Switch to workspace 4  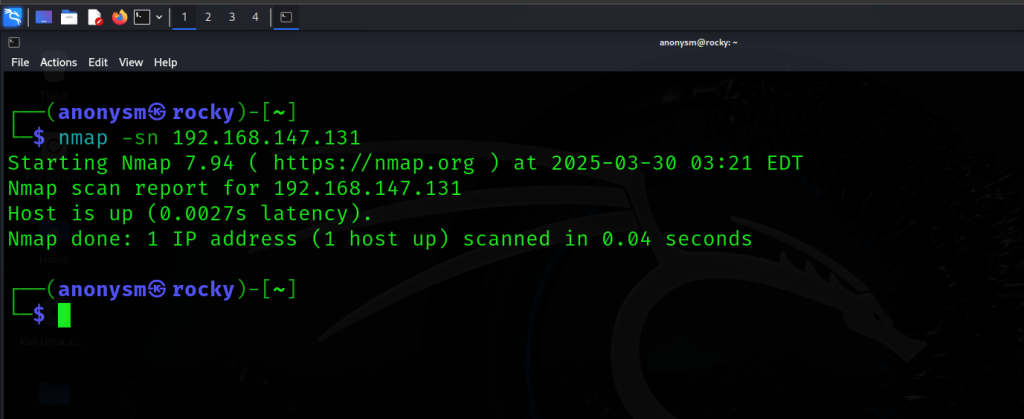(255, 18)
